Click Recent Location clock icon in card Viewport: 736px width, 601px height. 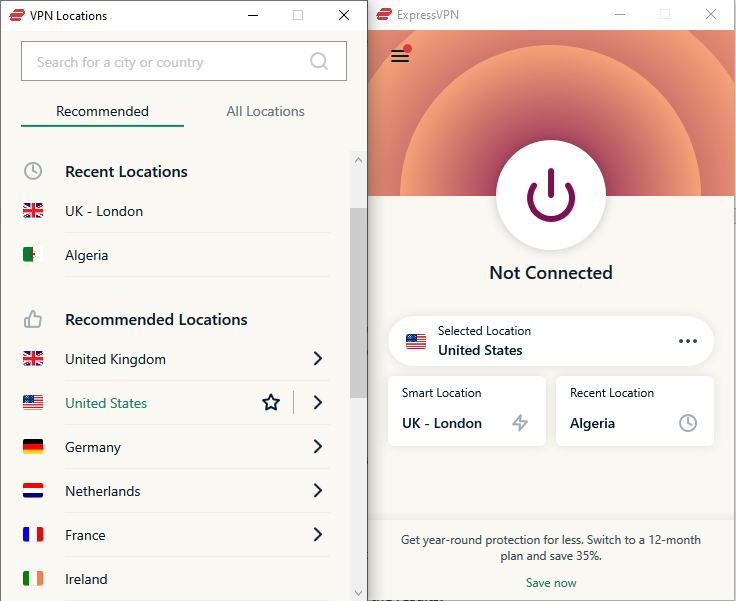688,423
